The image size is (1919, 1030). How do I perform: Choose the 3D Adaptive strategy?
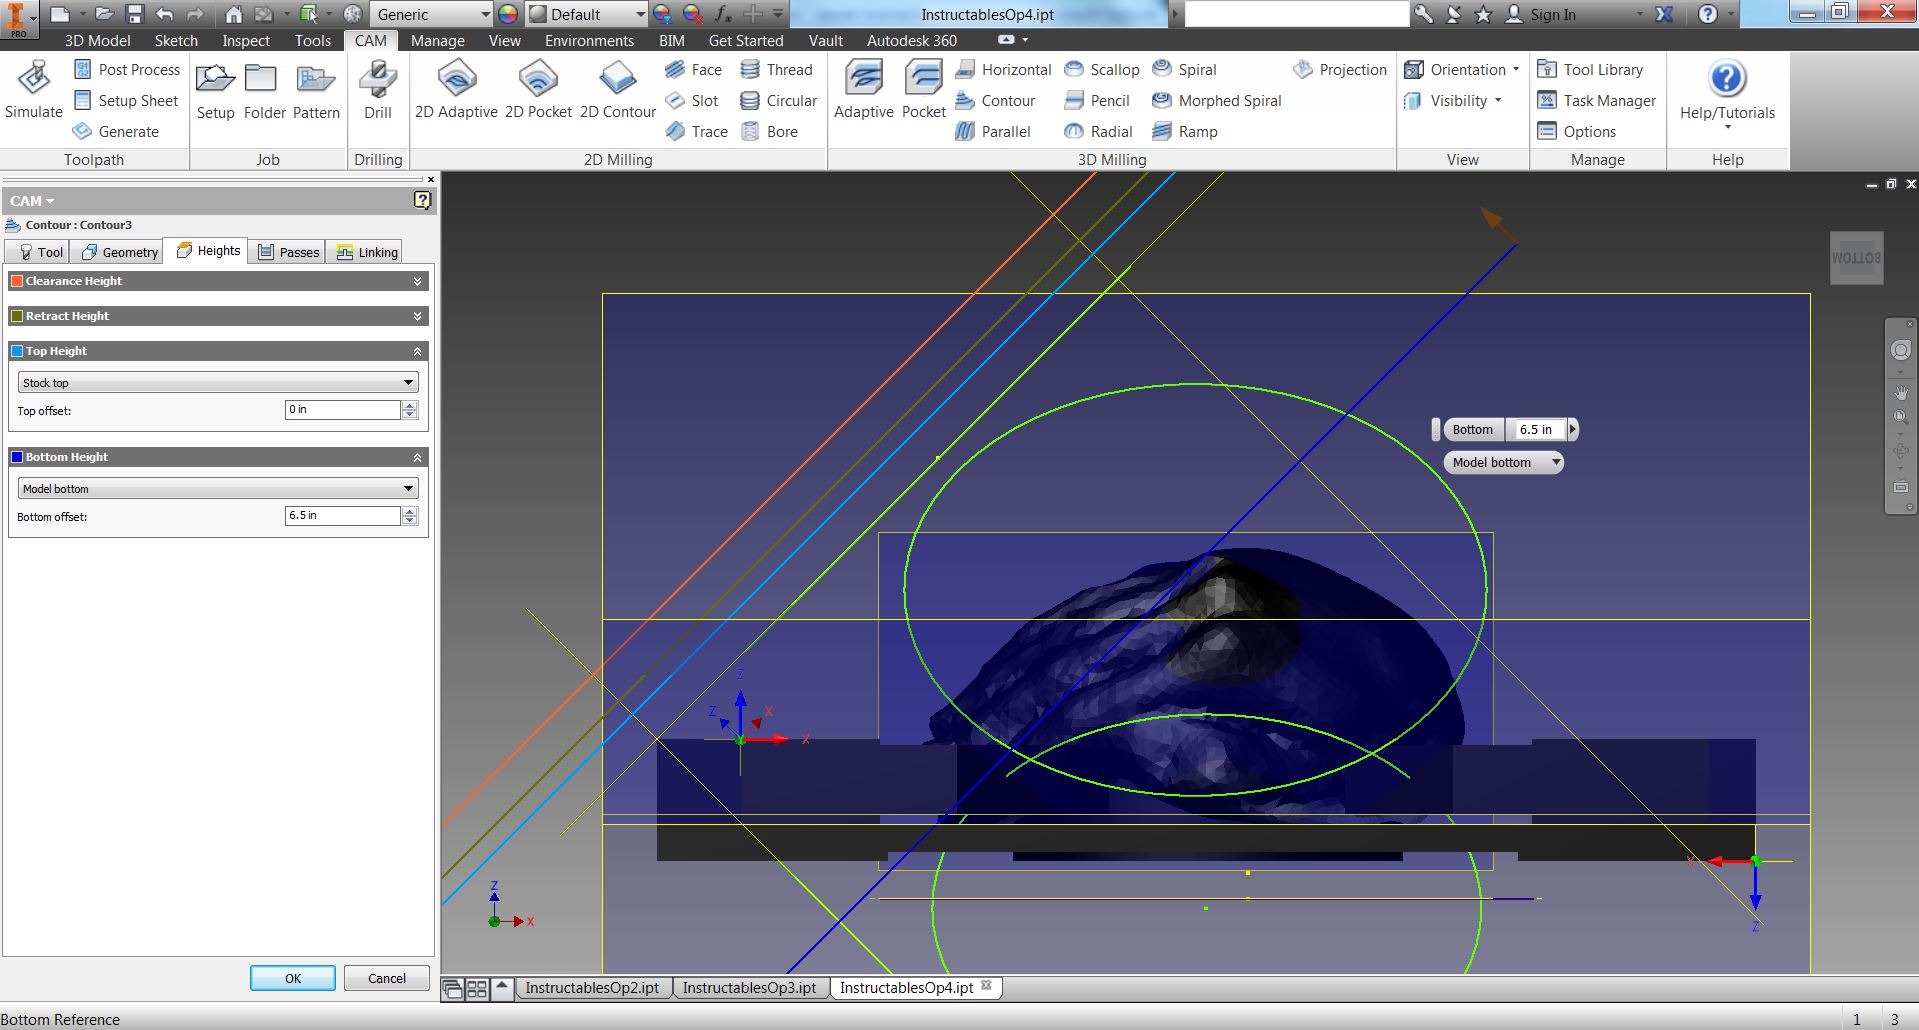coord(863,90)
